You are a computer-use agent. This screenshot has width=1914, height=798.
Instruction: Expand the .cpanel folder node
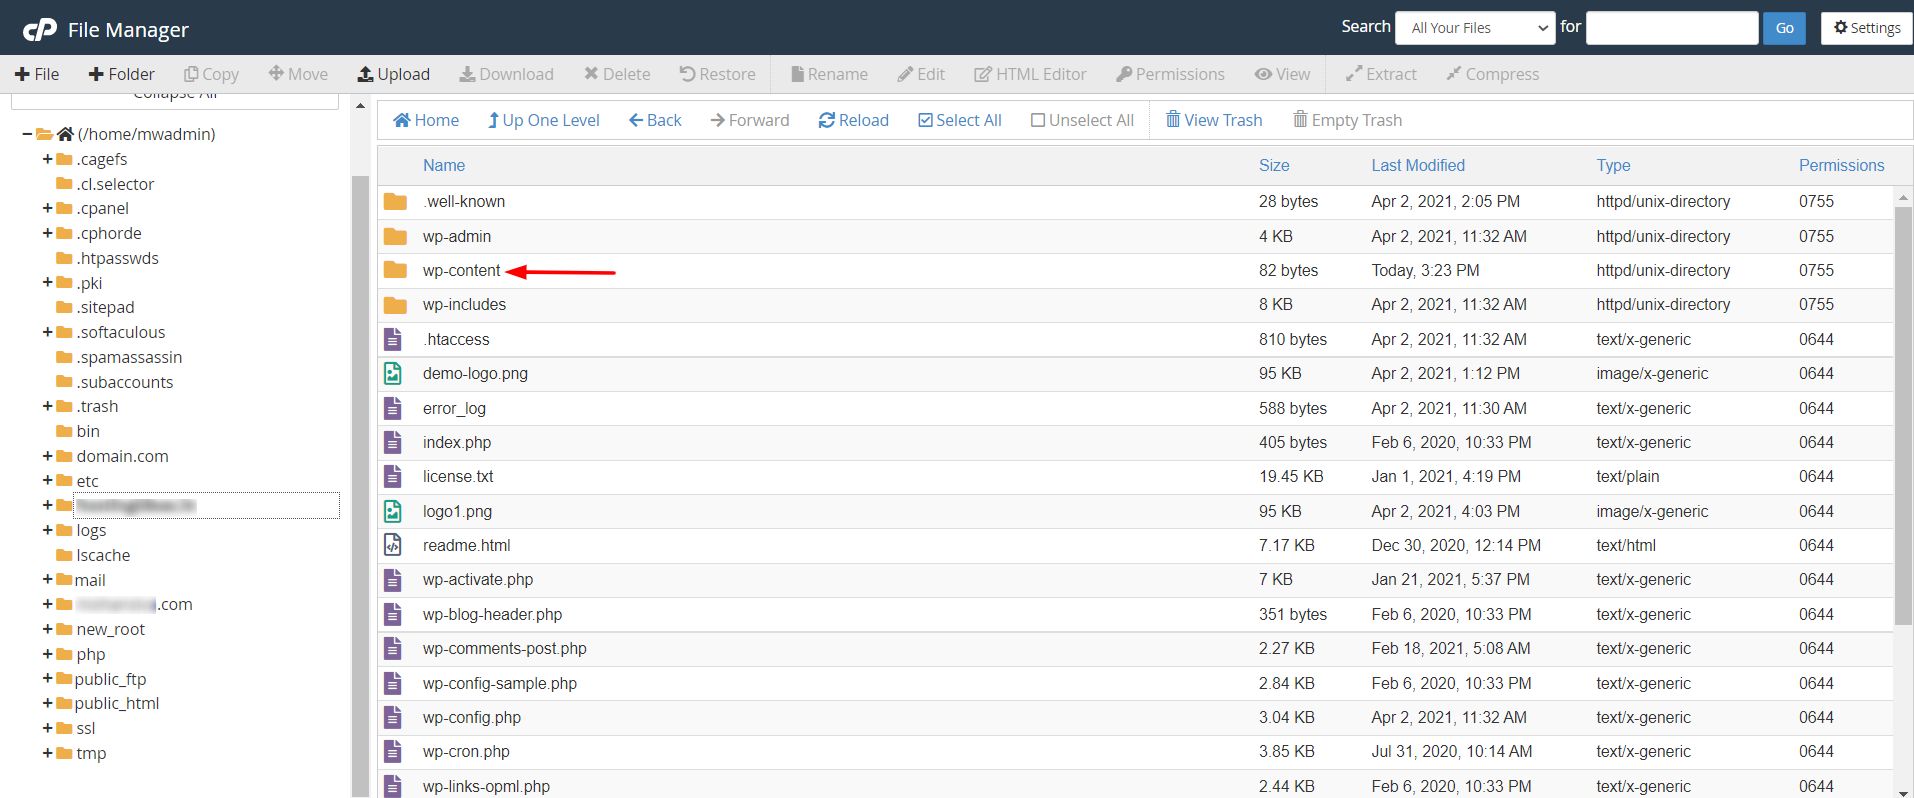pyautogui.click(x=47, y=208)
